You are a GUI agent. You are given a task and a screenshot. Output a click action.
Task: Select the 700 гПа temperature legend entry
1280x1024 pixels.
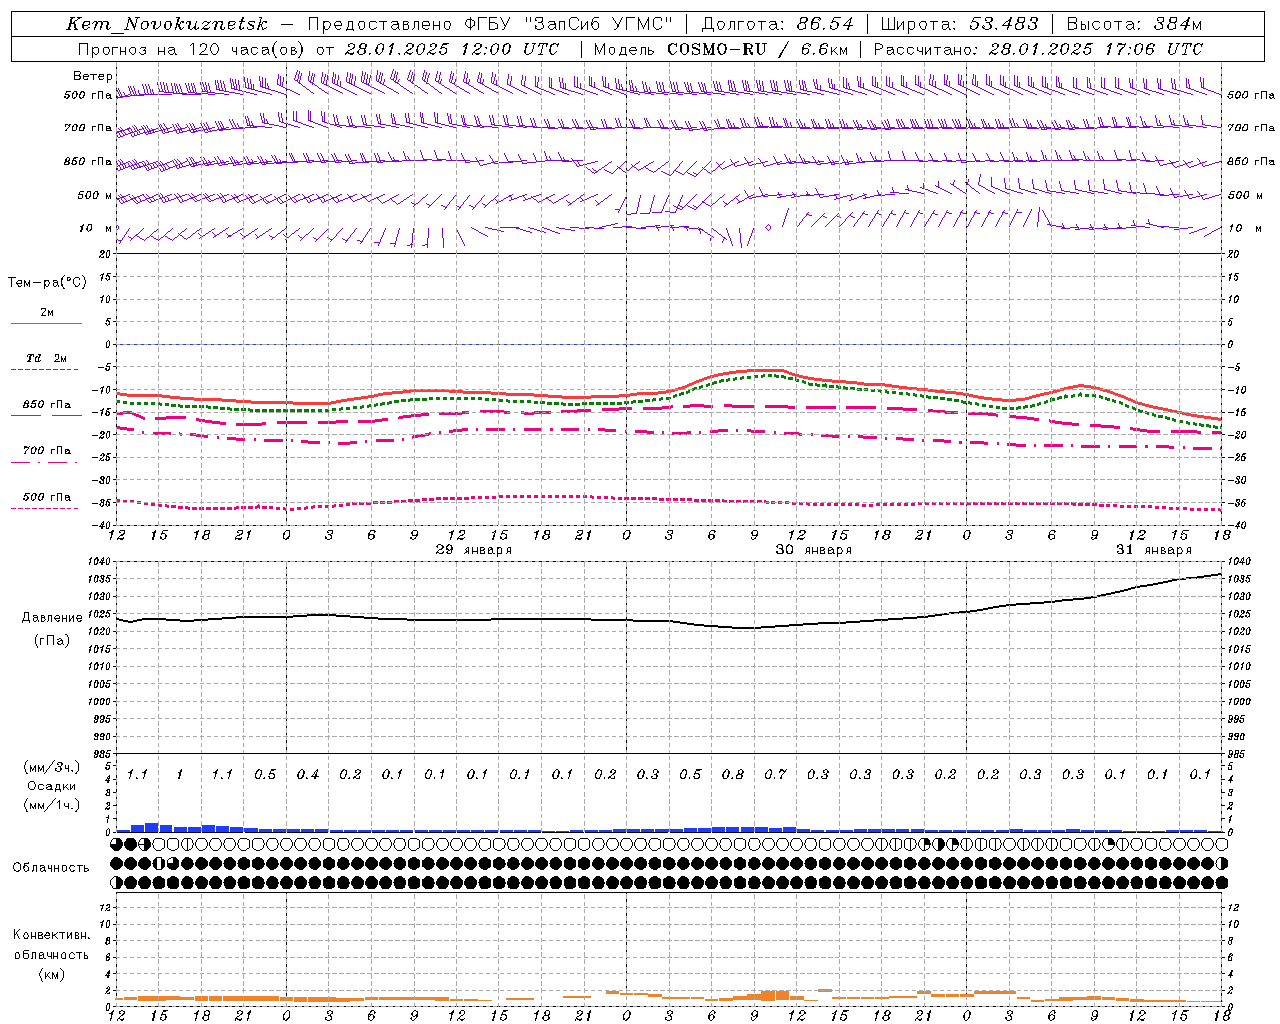tap(47, 451)
